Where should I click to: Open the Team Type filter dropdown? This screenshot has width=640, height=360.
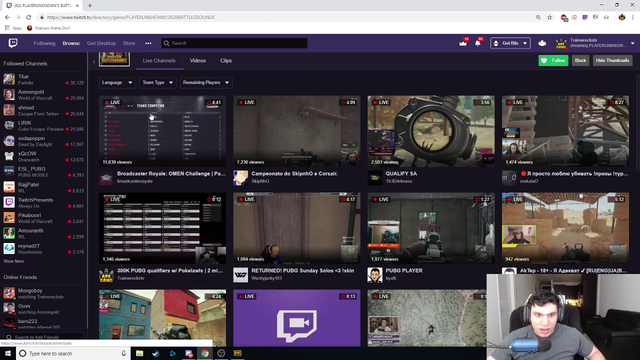158,82
